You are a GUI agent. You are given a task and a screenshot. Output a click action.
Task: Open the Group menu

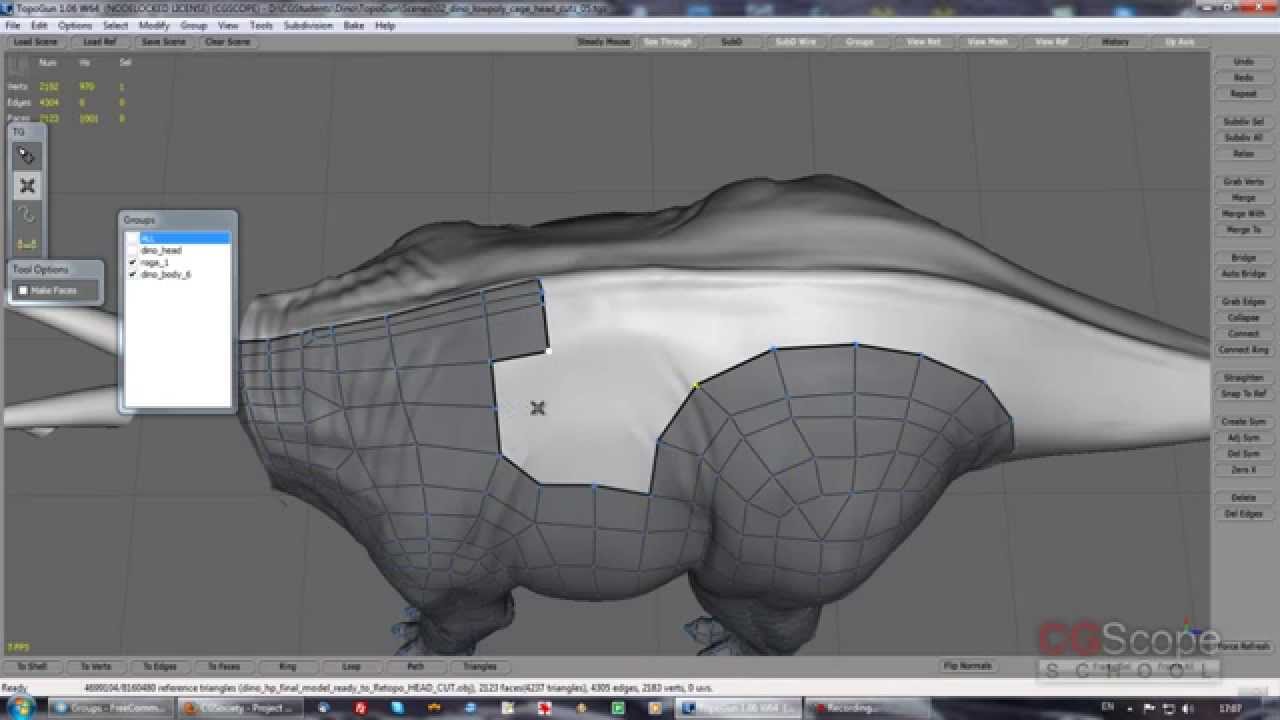193,25
